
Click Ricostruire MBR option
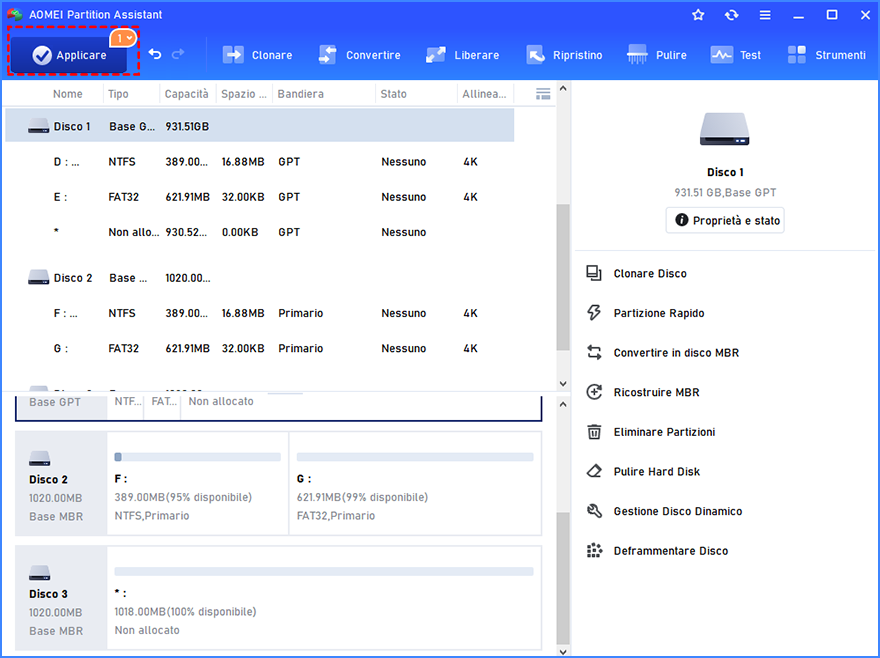coord(657,392)
